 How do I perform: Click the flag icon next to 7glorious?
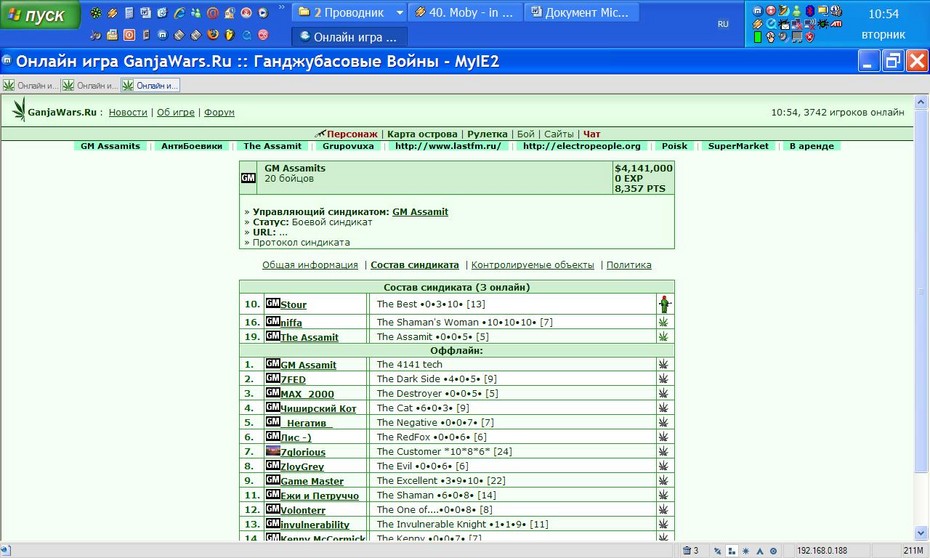(x=272, y=451)
